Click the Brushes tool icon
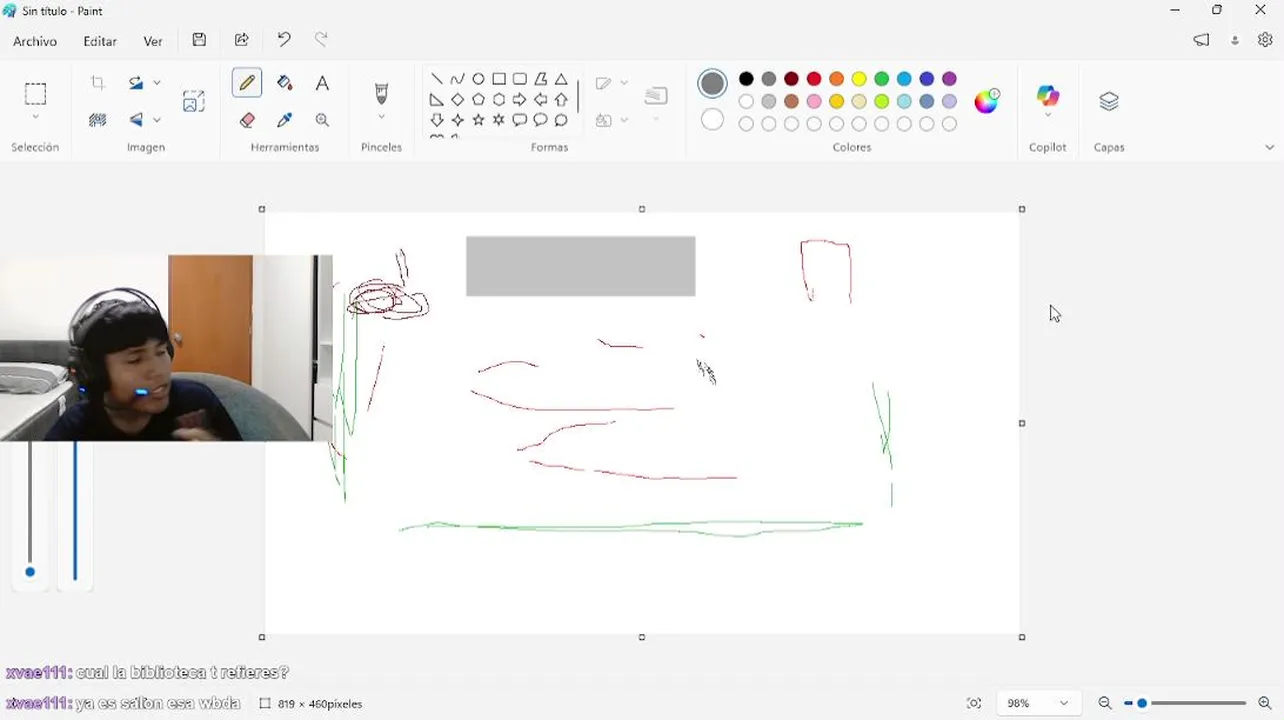The height and width of the screenshot is (720, 1284). pos(381,94)
